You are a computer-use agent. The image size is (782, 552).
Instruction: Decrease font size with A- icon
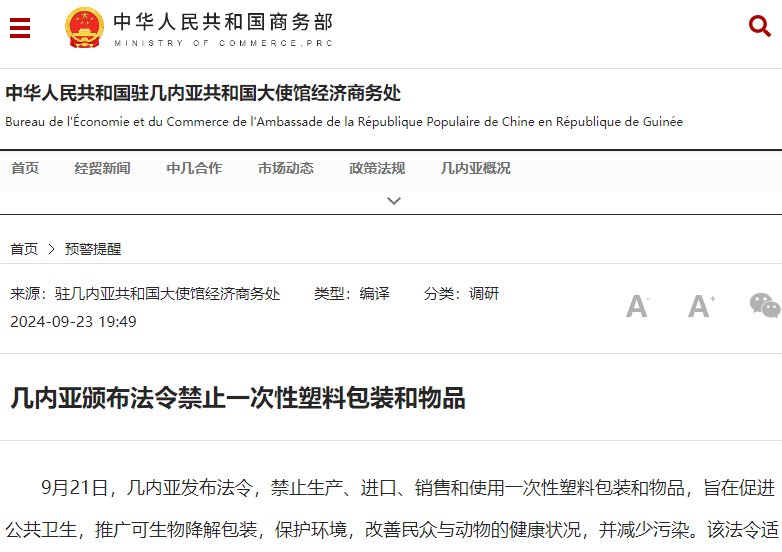[637, 306]
